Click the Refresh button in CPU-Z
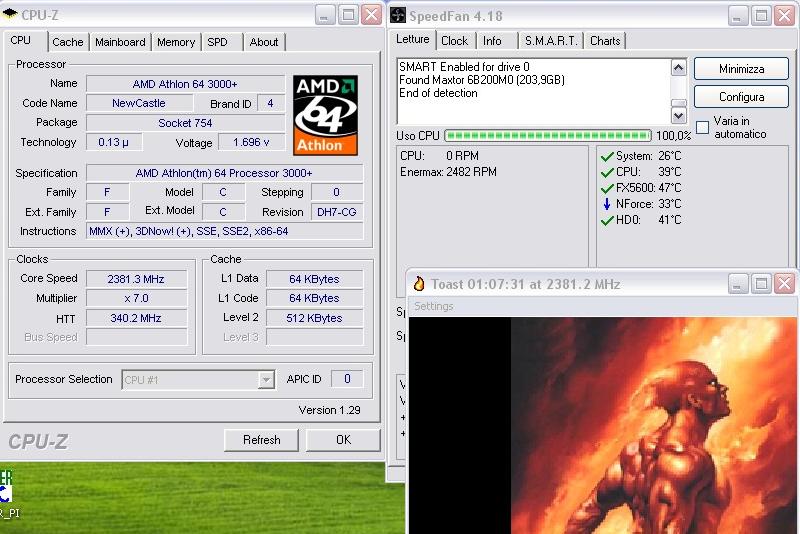The height and width of the screenshot is (534, 800). [x=261, y=440]
